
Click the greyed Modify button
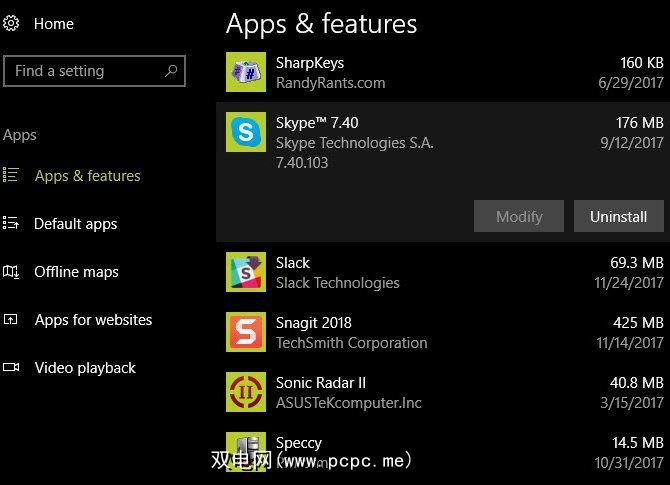[519, 216]
